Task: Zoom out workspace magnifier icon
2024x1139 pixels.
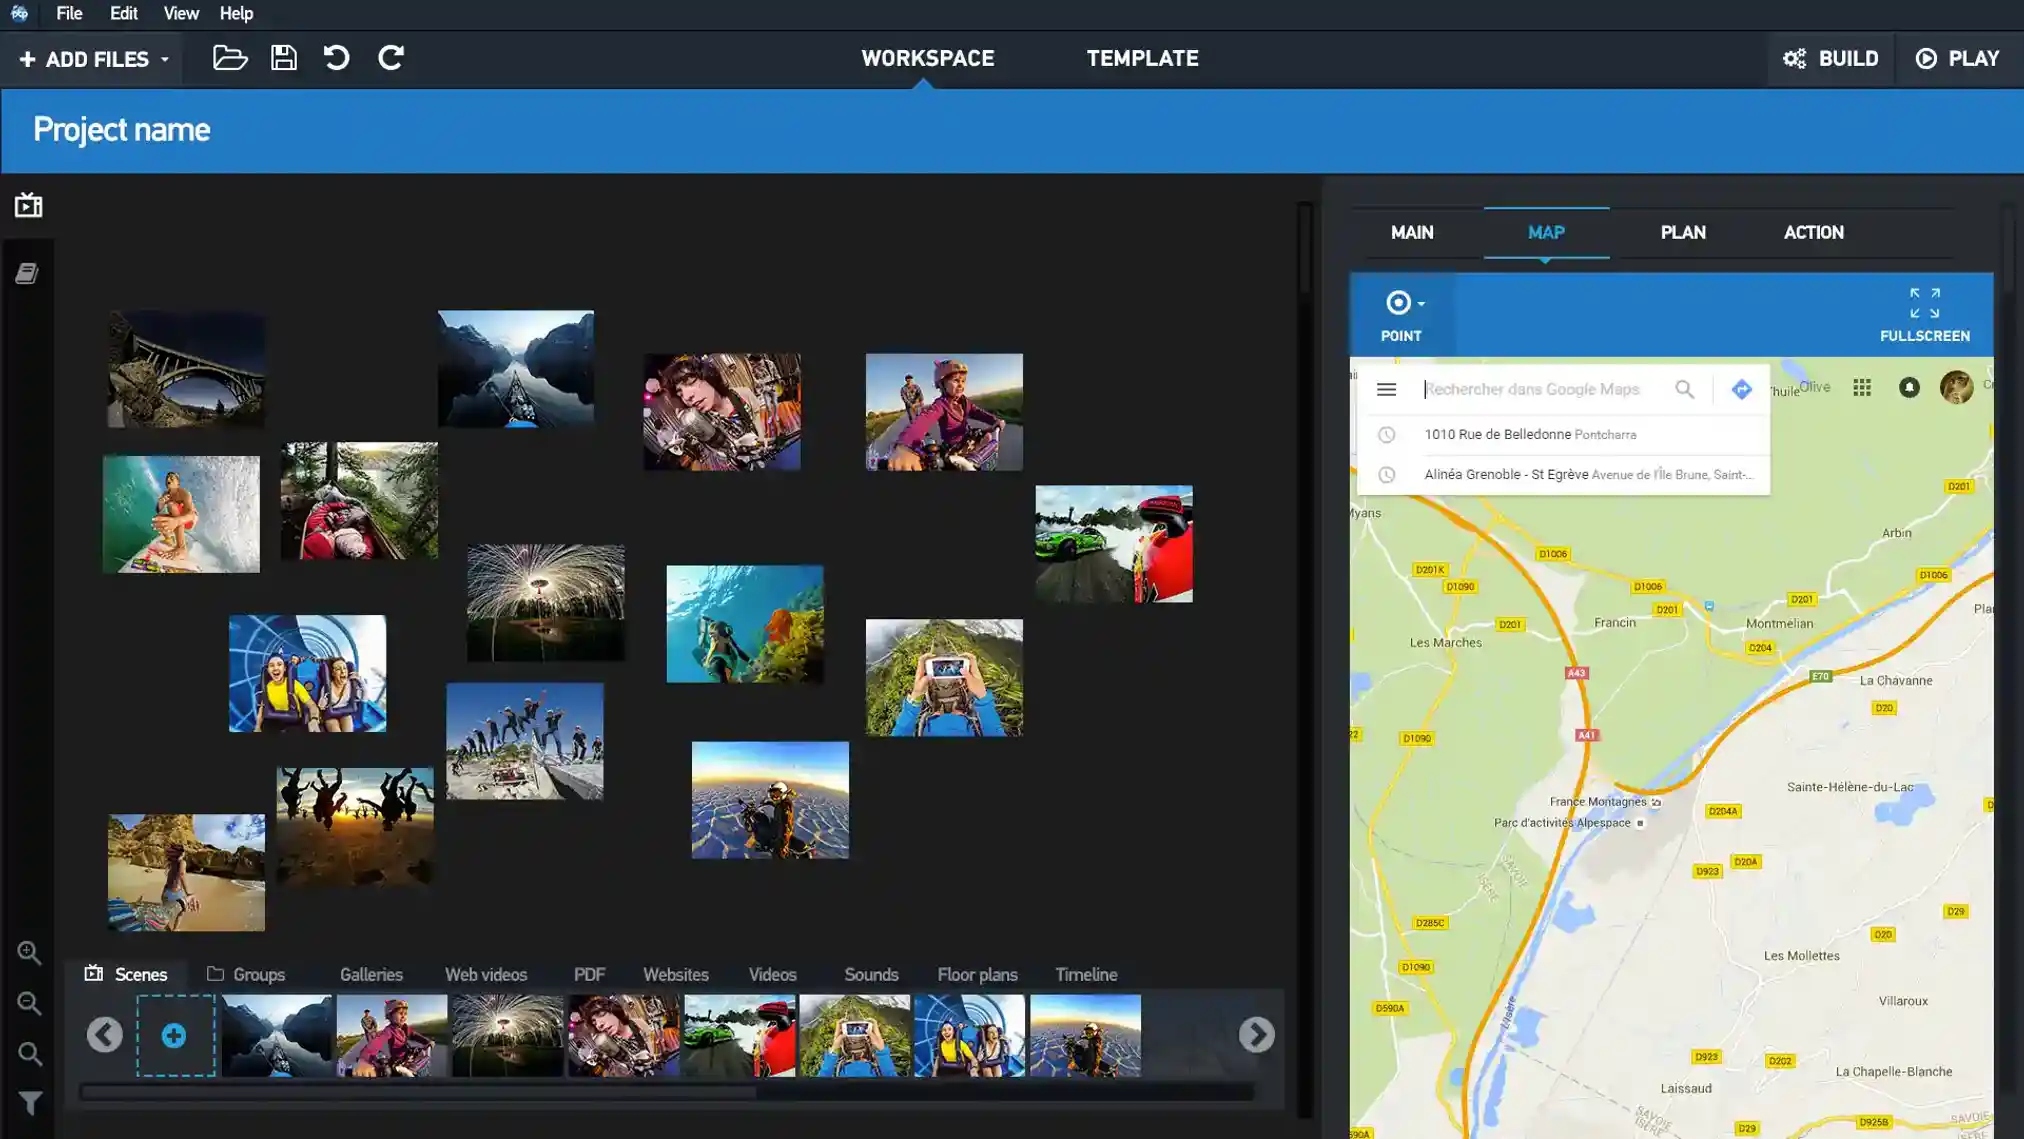Action: click(29, 1003)
